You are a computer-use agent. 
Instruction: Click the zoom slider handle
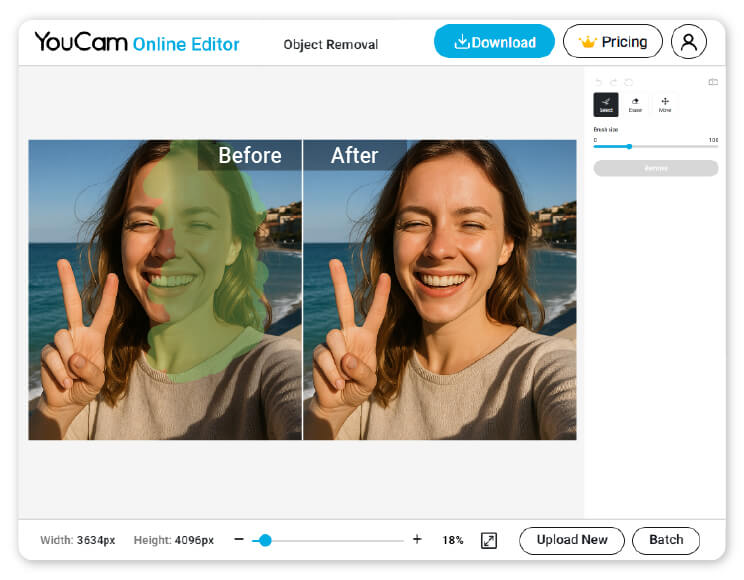(x=265, y=540)
